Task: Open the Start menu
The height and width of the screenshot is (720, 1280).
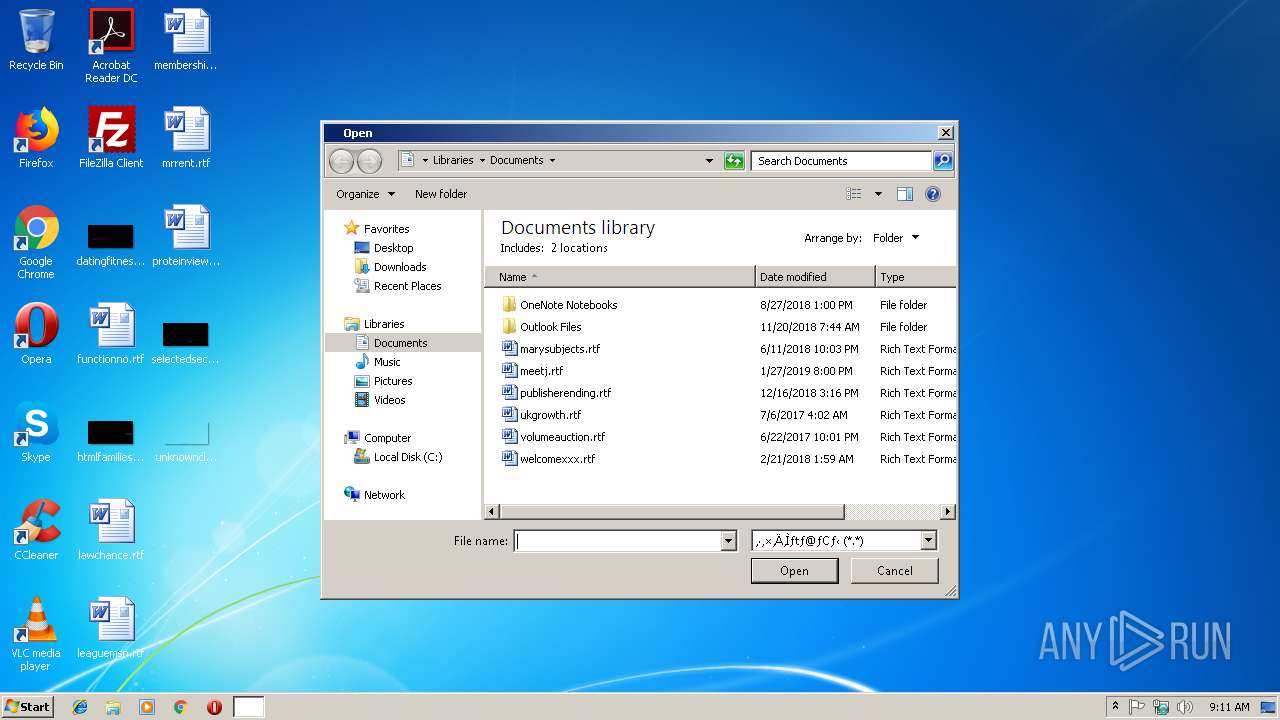Action: (28, 707)
